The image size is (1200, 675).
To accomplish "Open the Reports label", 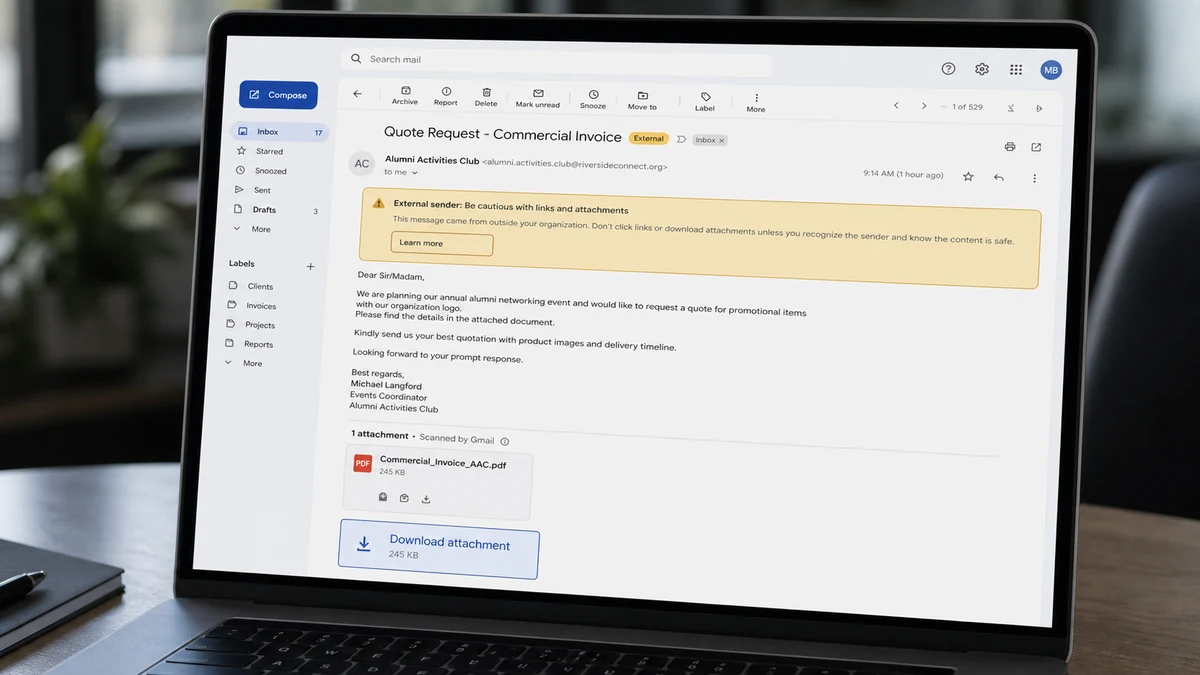I will tap(249, 344).
